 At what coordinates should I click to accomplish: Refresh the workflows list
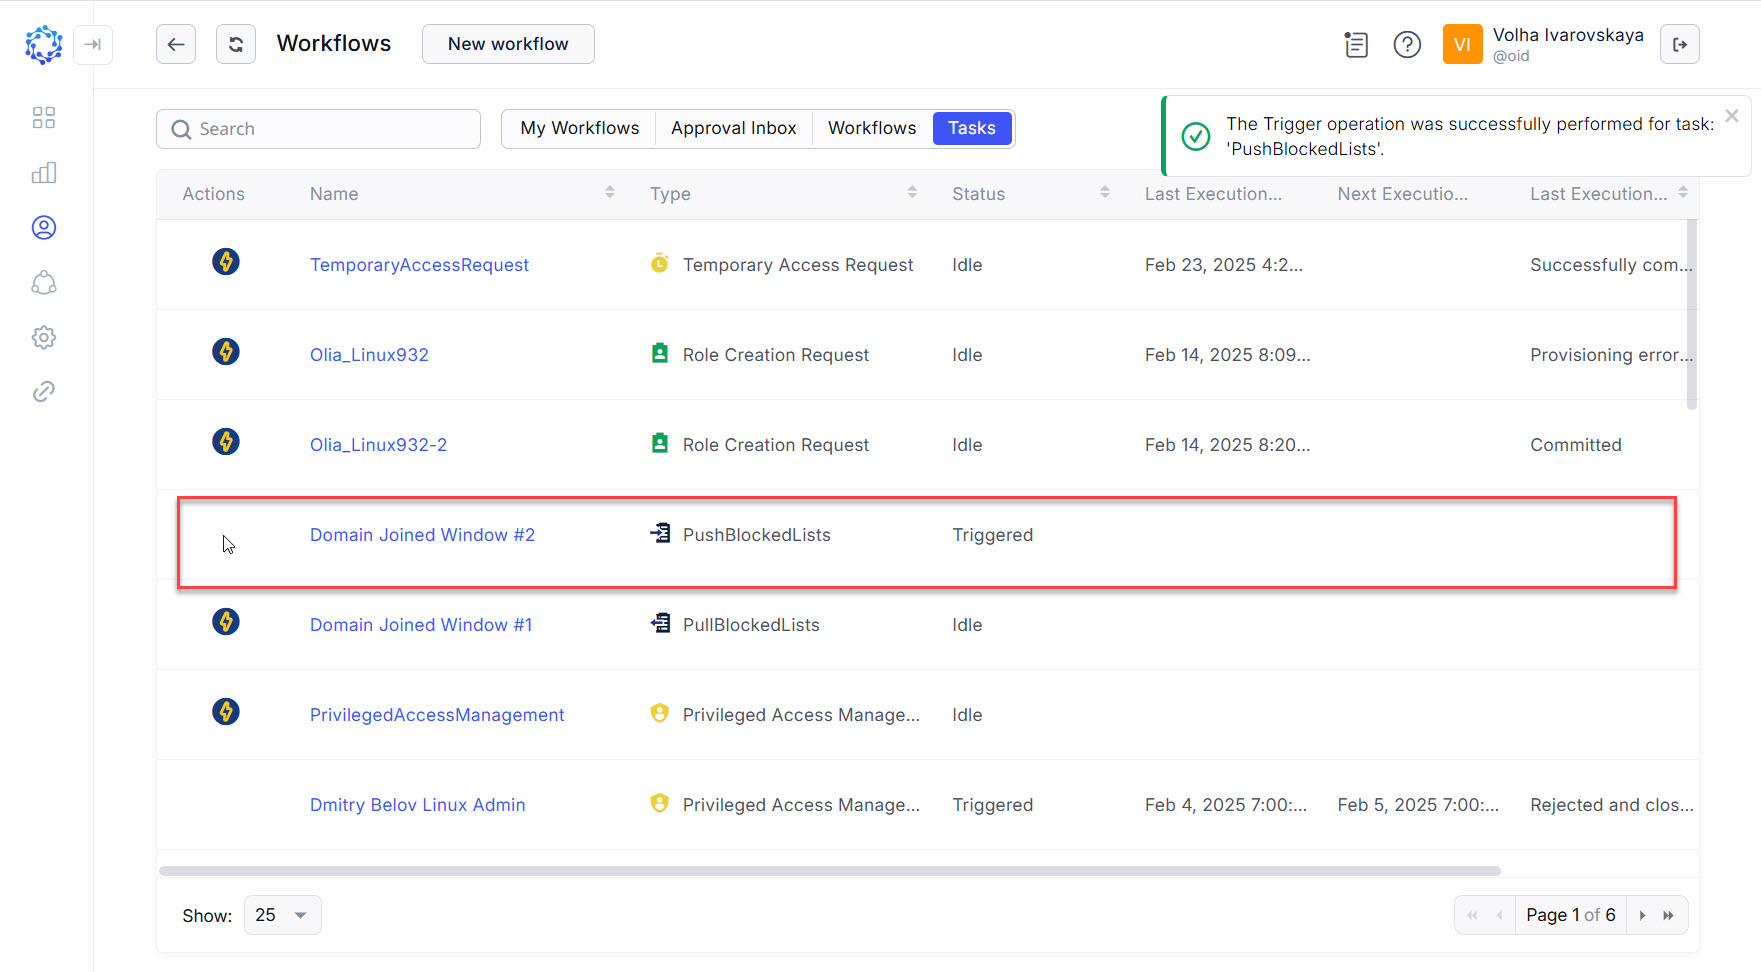[x=236, y=44]
